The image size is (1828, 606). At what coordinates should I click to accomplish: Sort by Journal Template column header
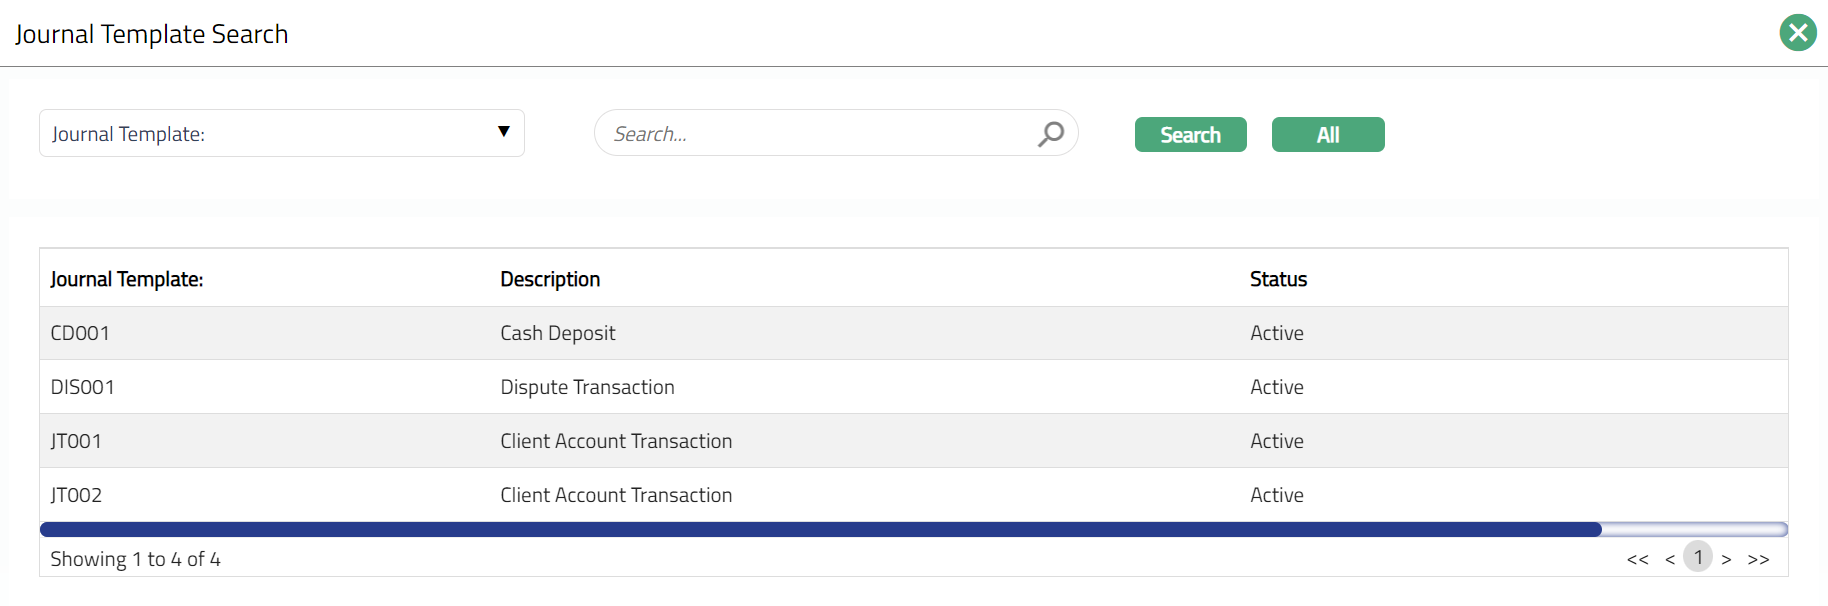[127, 279]
